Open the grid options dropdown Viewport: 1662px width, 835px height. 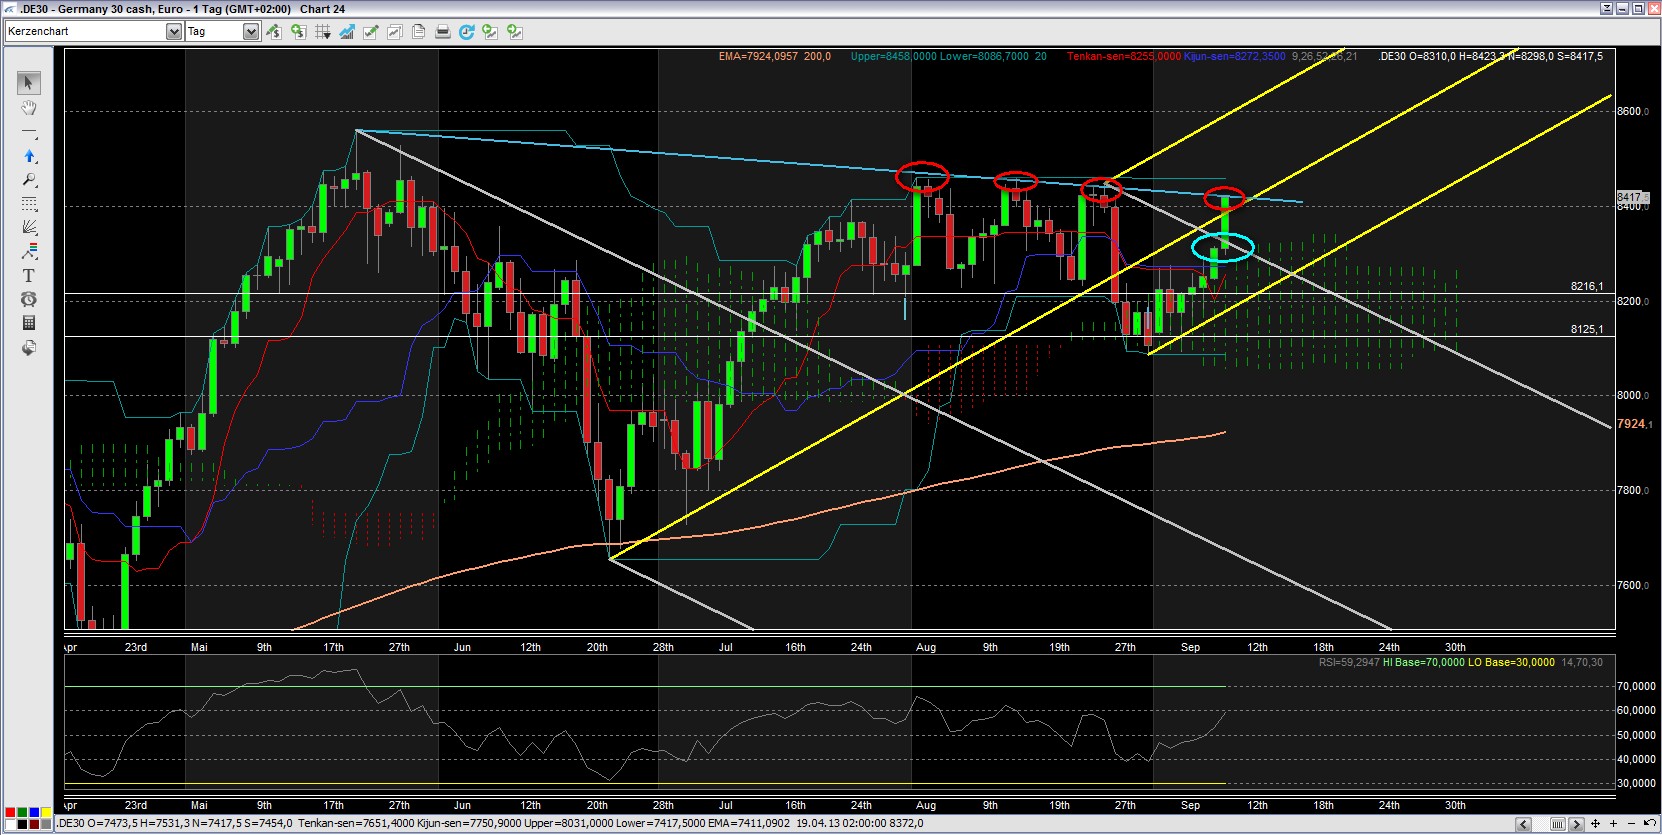tap(323, 32)
